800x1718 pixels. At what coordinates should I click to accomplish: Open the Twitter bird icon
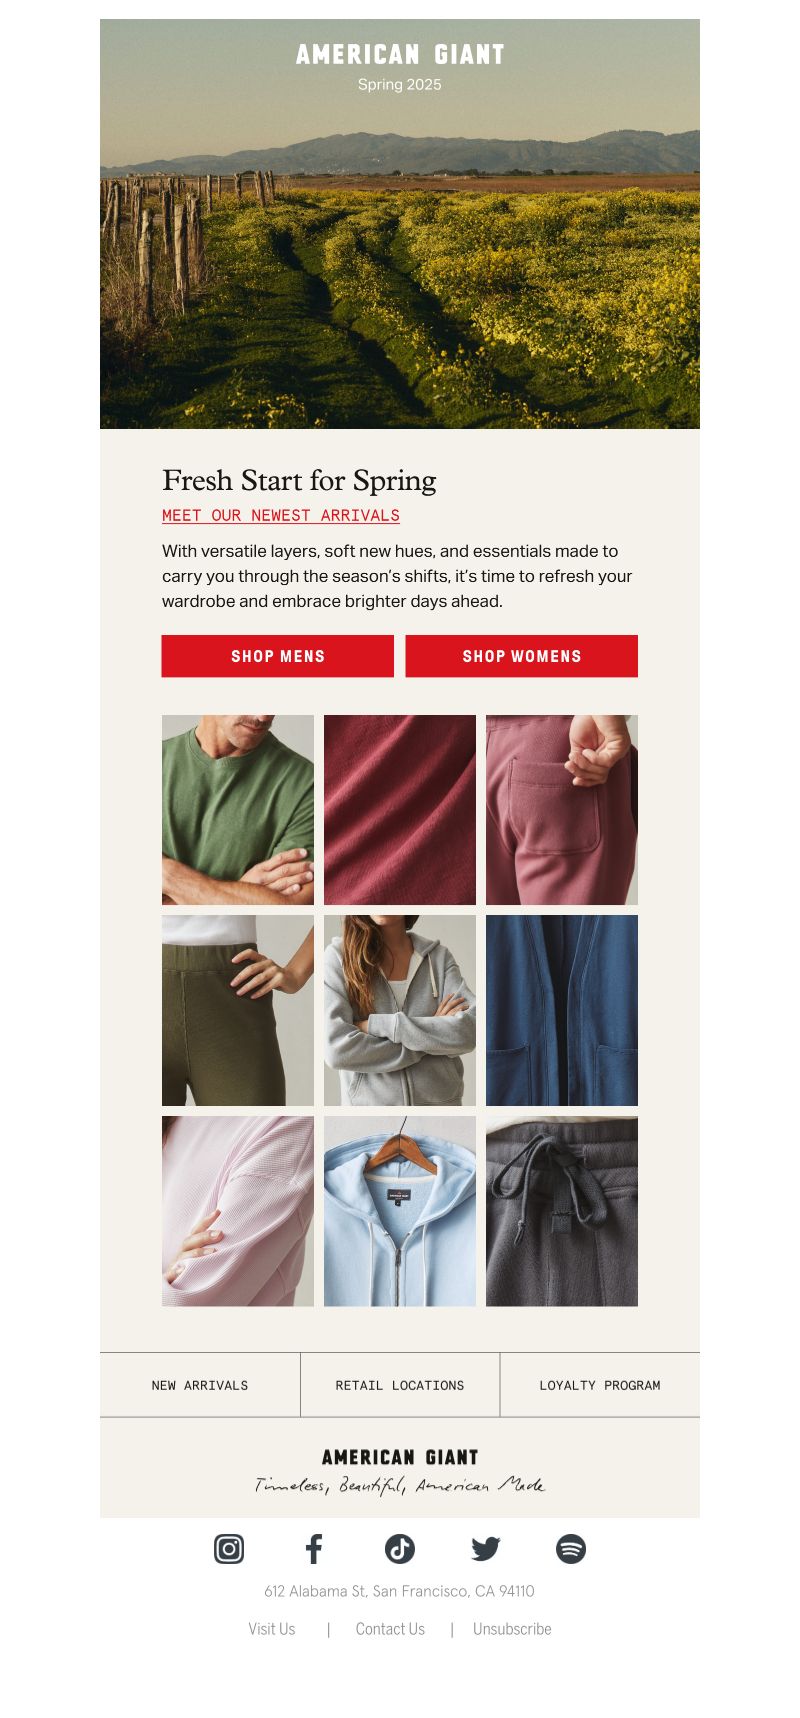tap(486, 1549)
